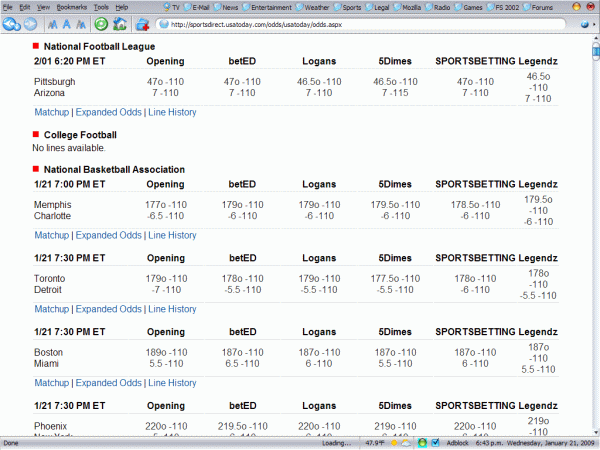Open the Games bookmark folder

[468, 7]
